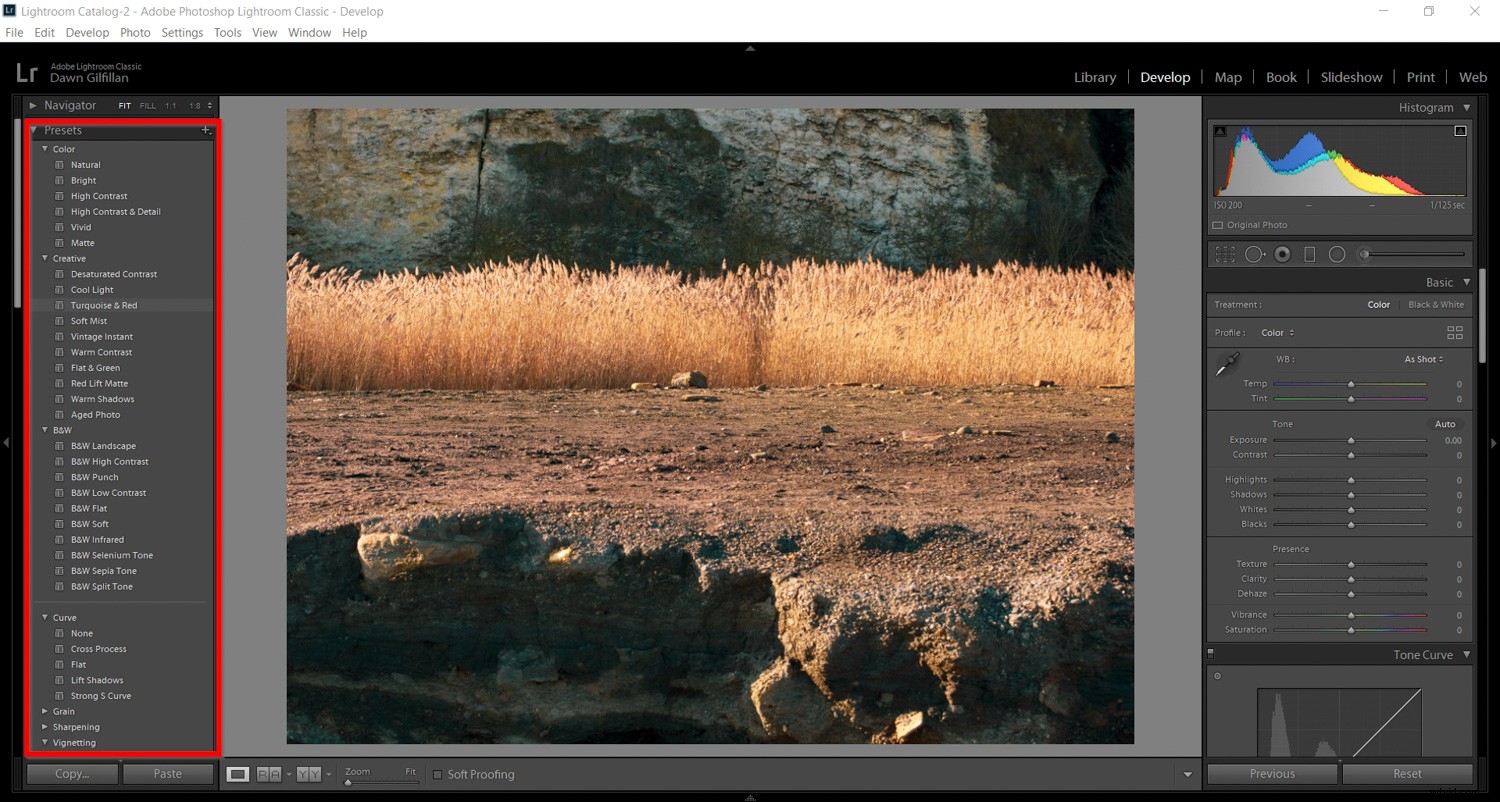
Task: Switch to Black & White treatment
Action: 1436,304
